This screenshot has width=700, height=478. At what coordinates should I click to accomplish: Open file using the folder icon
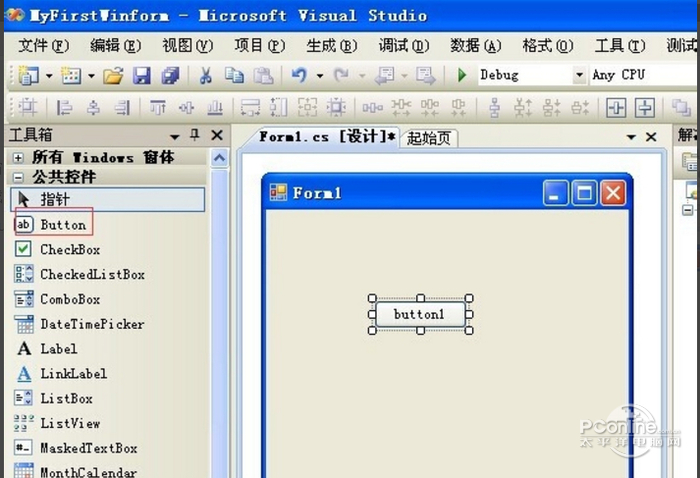tap(113, 75)
